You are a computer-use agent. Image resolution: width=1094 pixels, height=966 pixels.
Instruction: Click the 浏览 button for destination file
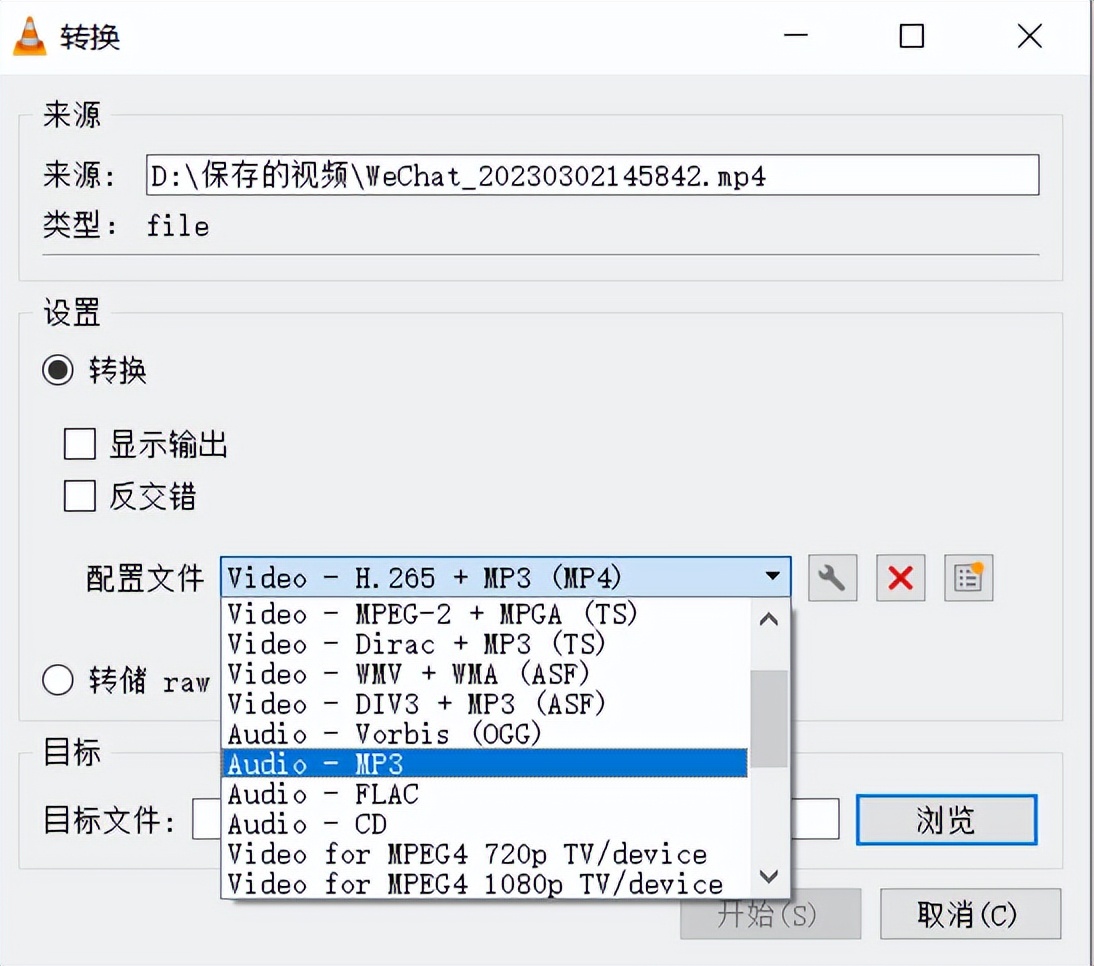coord(944,818)
